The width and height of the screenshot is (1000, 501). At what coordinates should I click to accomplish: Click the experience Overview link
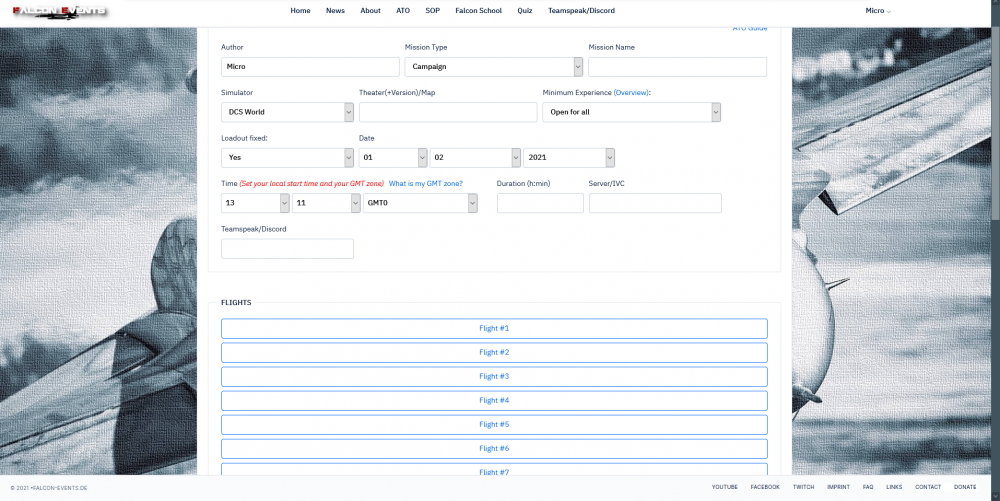pyautogui.click(x=631, y=93)
